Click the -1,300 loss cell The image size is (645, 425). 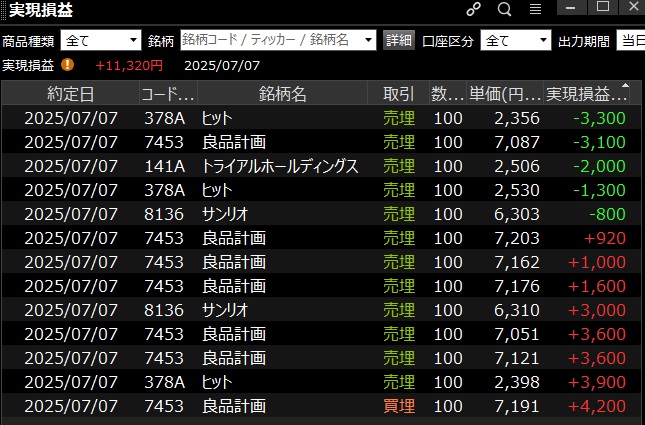coord(599,190)
